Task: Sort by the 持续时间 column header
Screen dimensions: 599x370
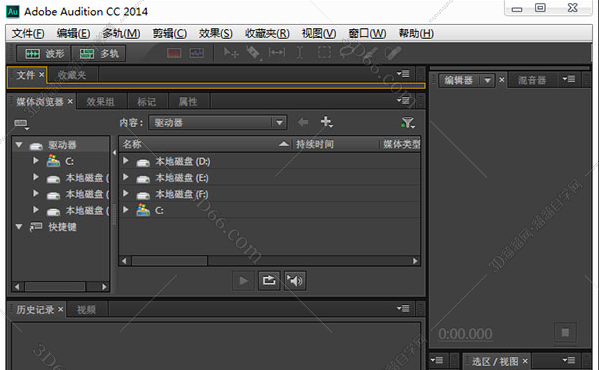Action: click(x=335, y=144)
